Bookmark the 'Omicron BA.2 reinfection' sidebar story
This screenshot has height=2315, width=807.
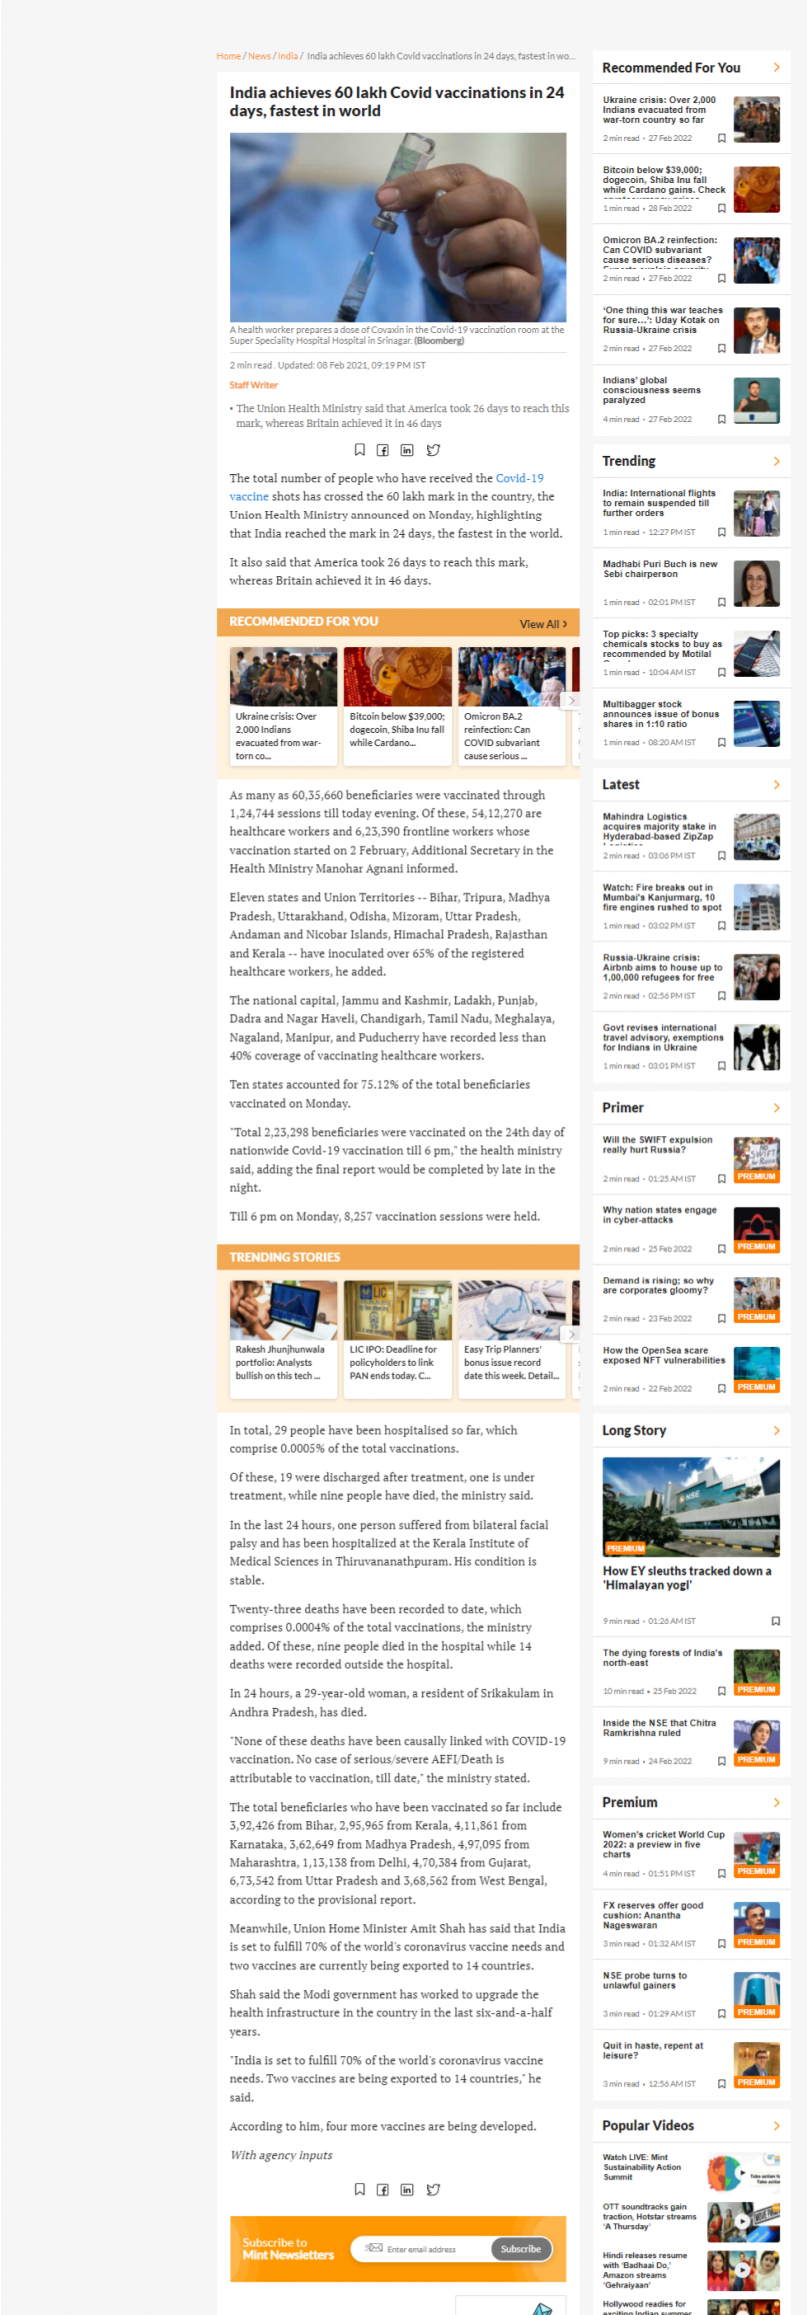click(x=721, y=279)
